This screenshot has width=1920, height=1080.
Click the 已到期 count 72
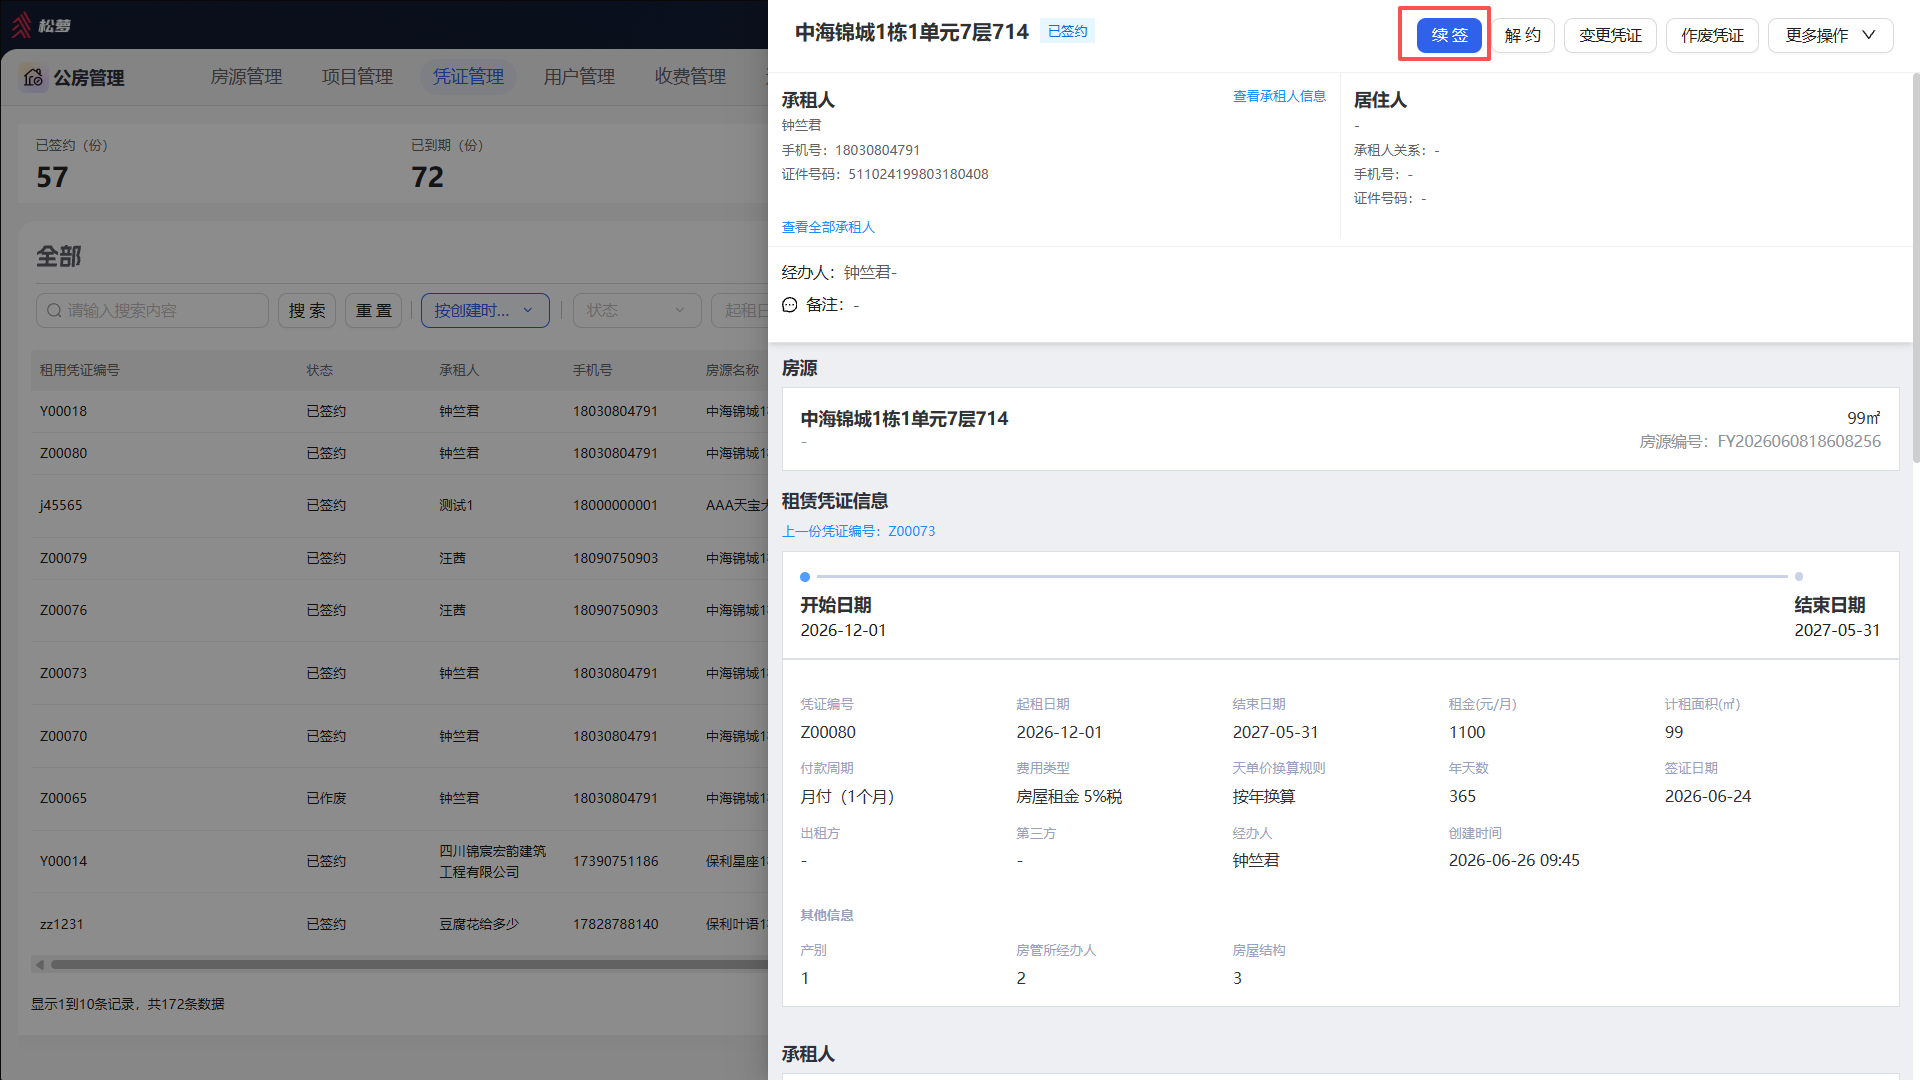[x=427, y=178]
